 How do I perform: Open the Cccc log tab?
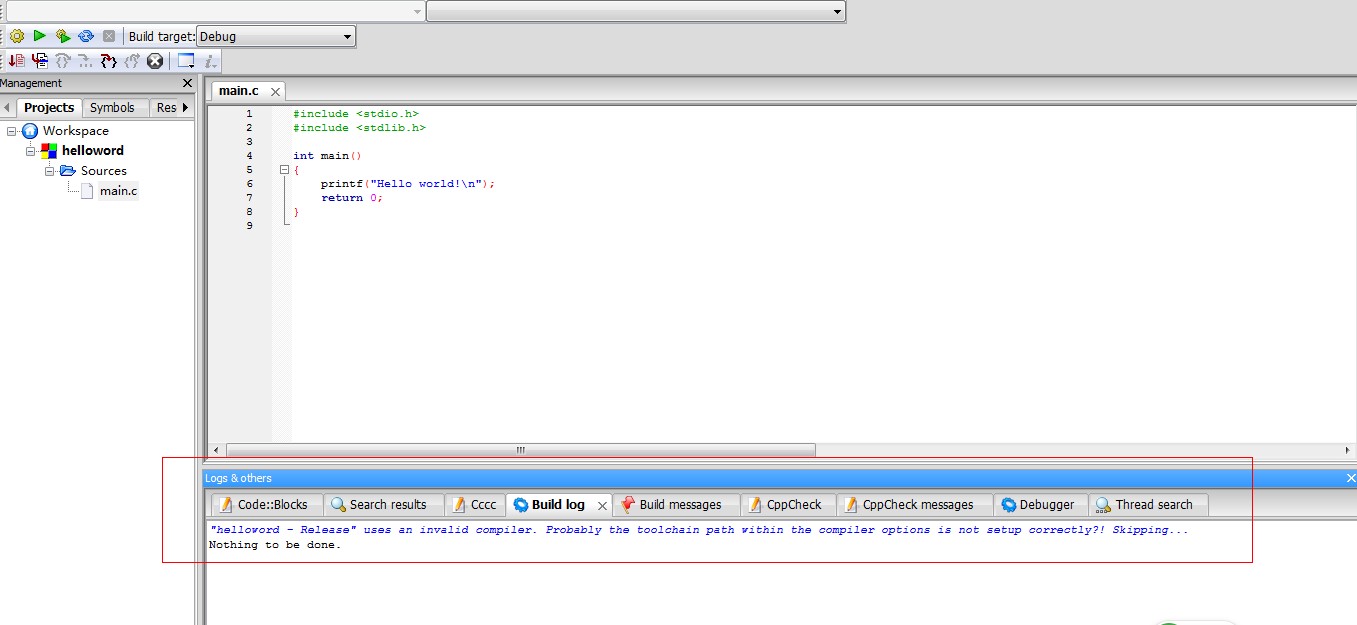tap(474, 505)
